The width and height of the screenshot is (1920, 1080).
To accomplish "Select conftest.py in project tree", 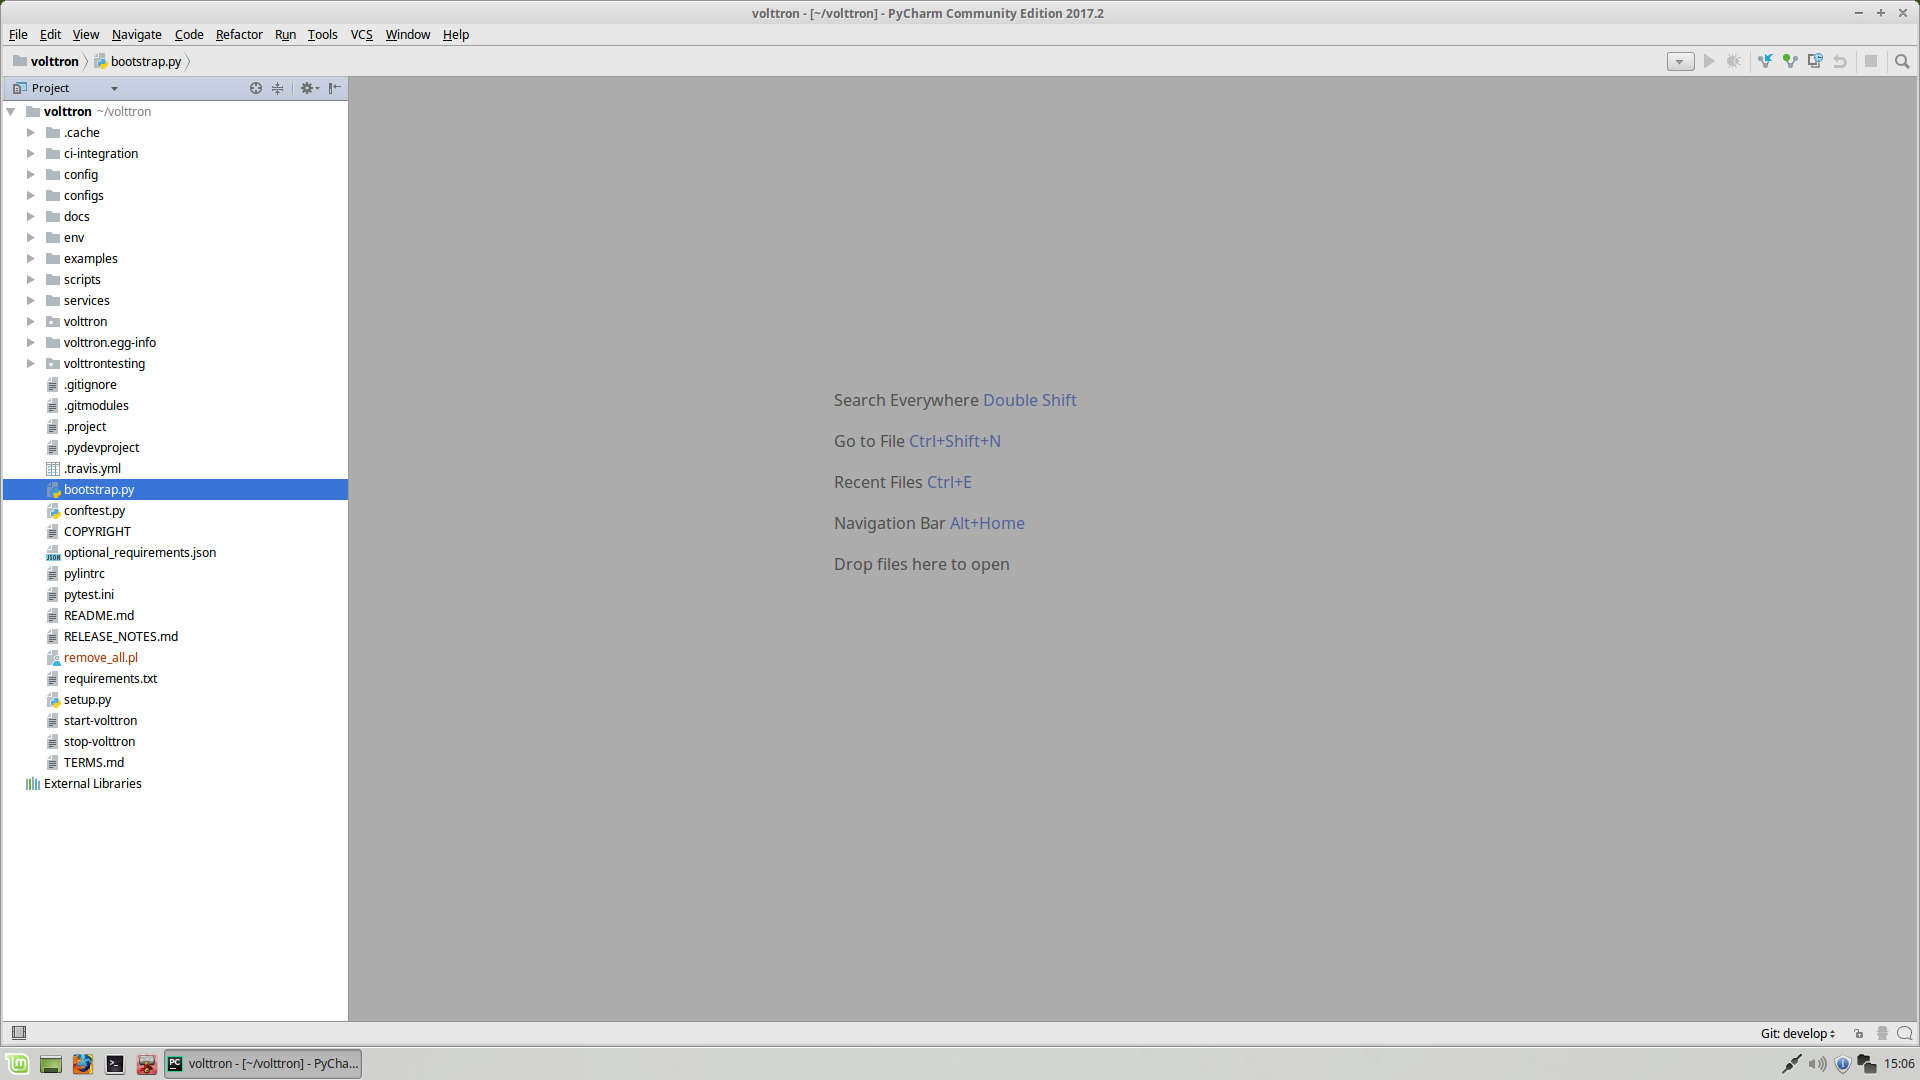I will 94,511.
